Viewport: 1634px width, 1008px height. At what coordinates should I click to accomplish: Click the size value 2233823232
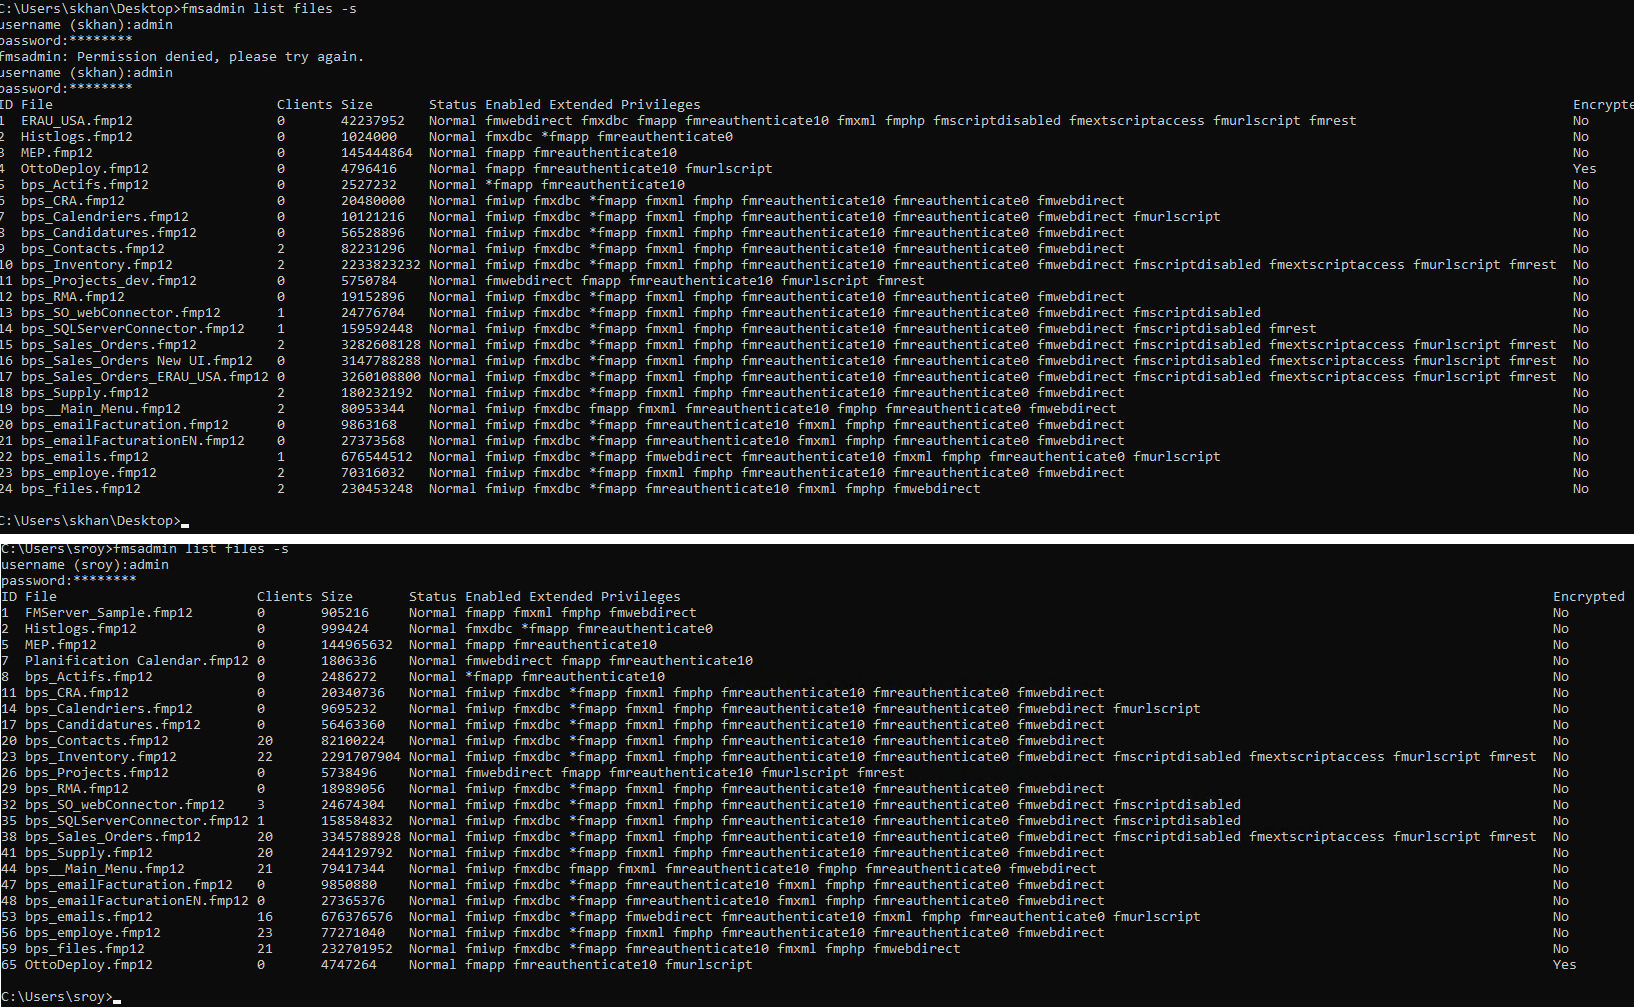[380, 265]
